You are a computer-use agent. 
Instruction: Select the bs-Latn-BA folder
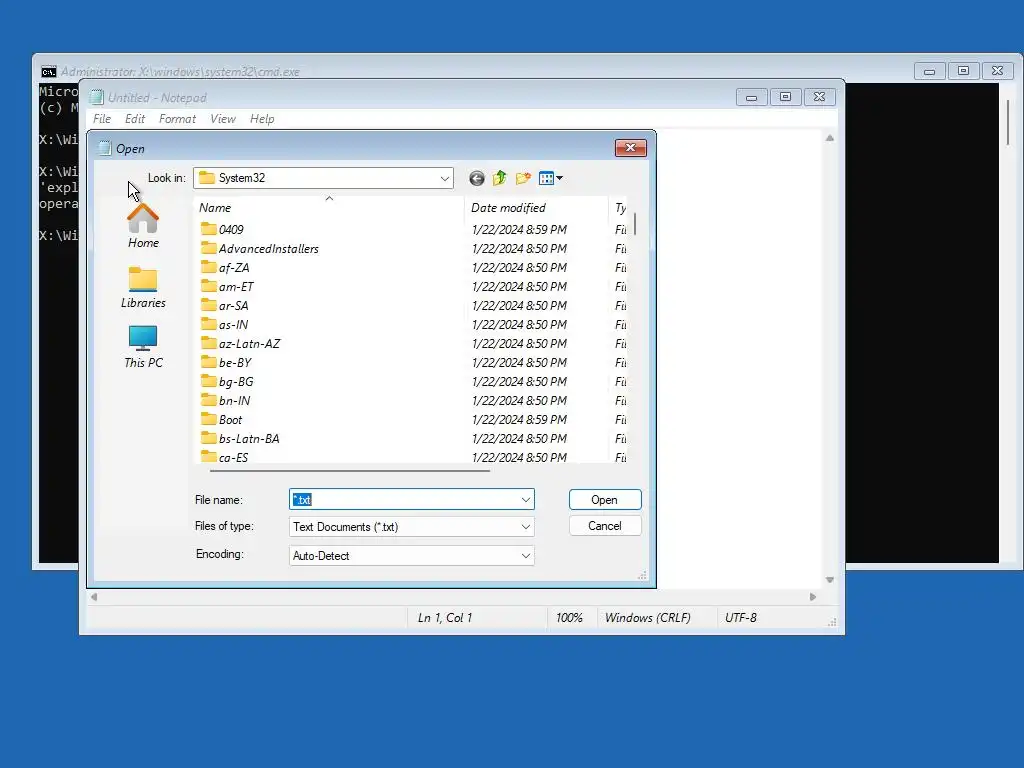(240, 438)
